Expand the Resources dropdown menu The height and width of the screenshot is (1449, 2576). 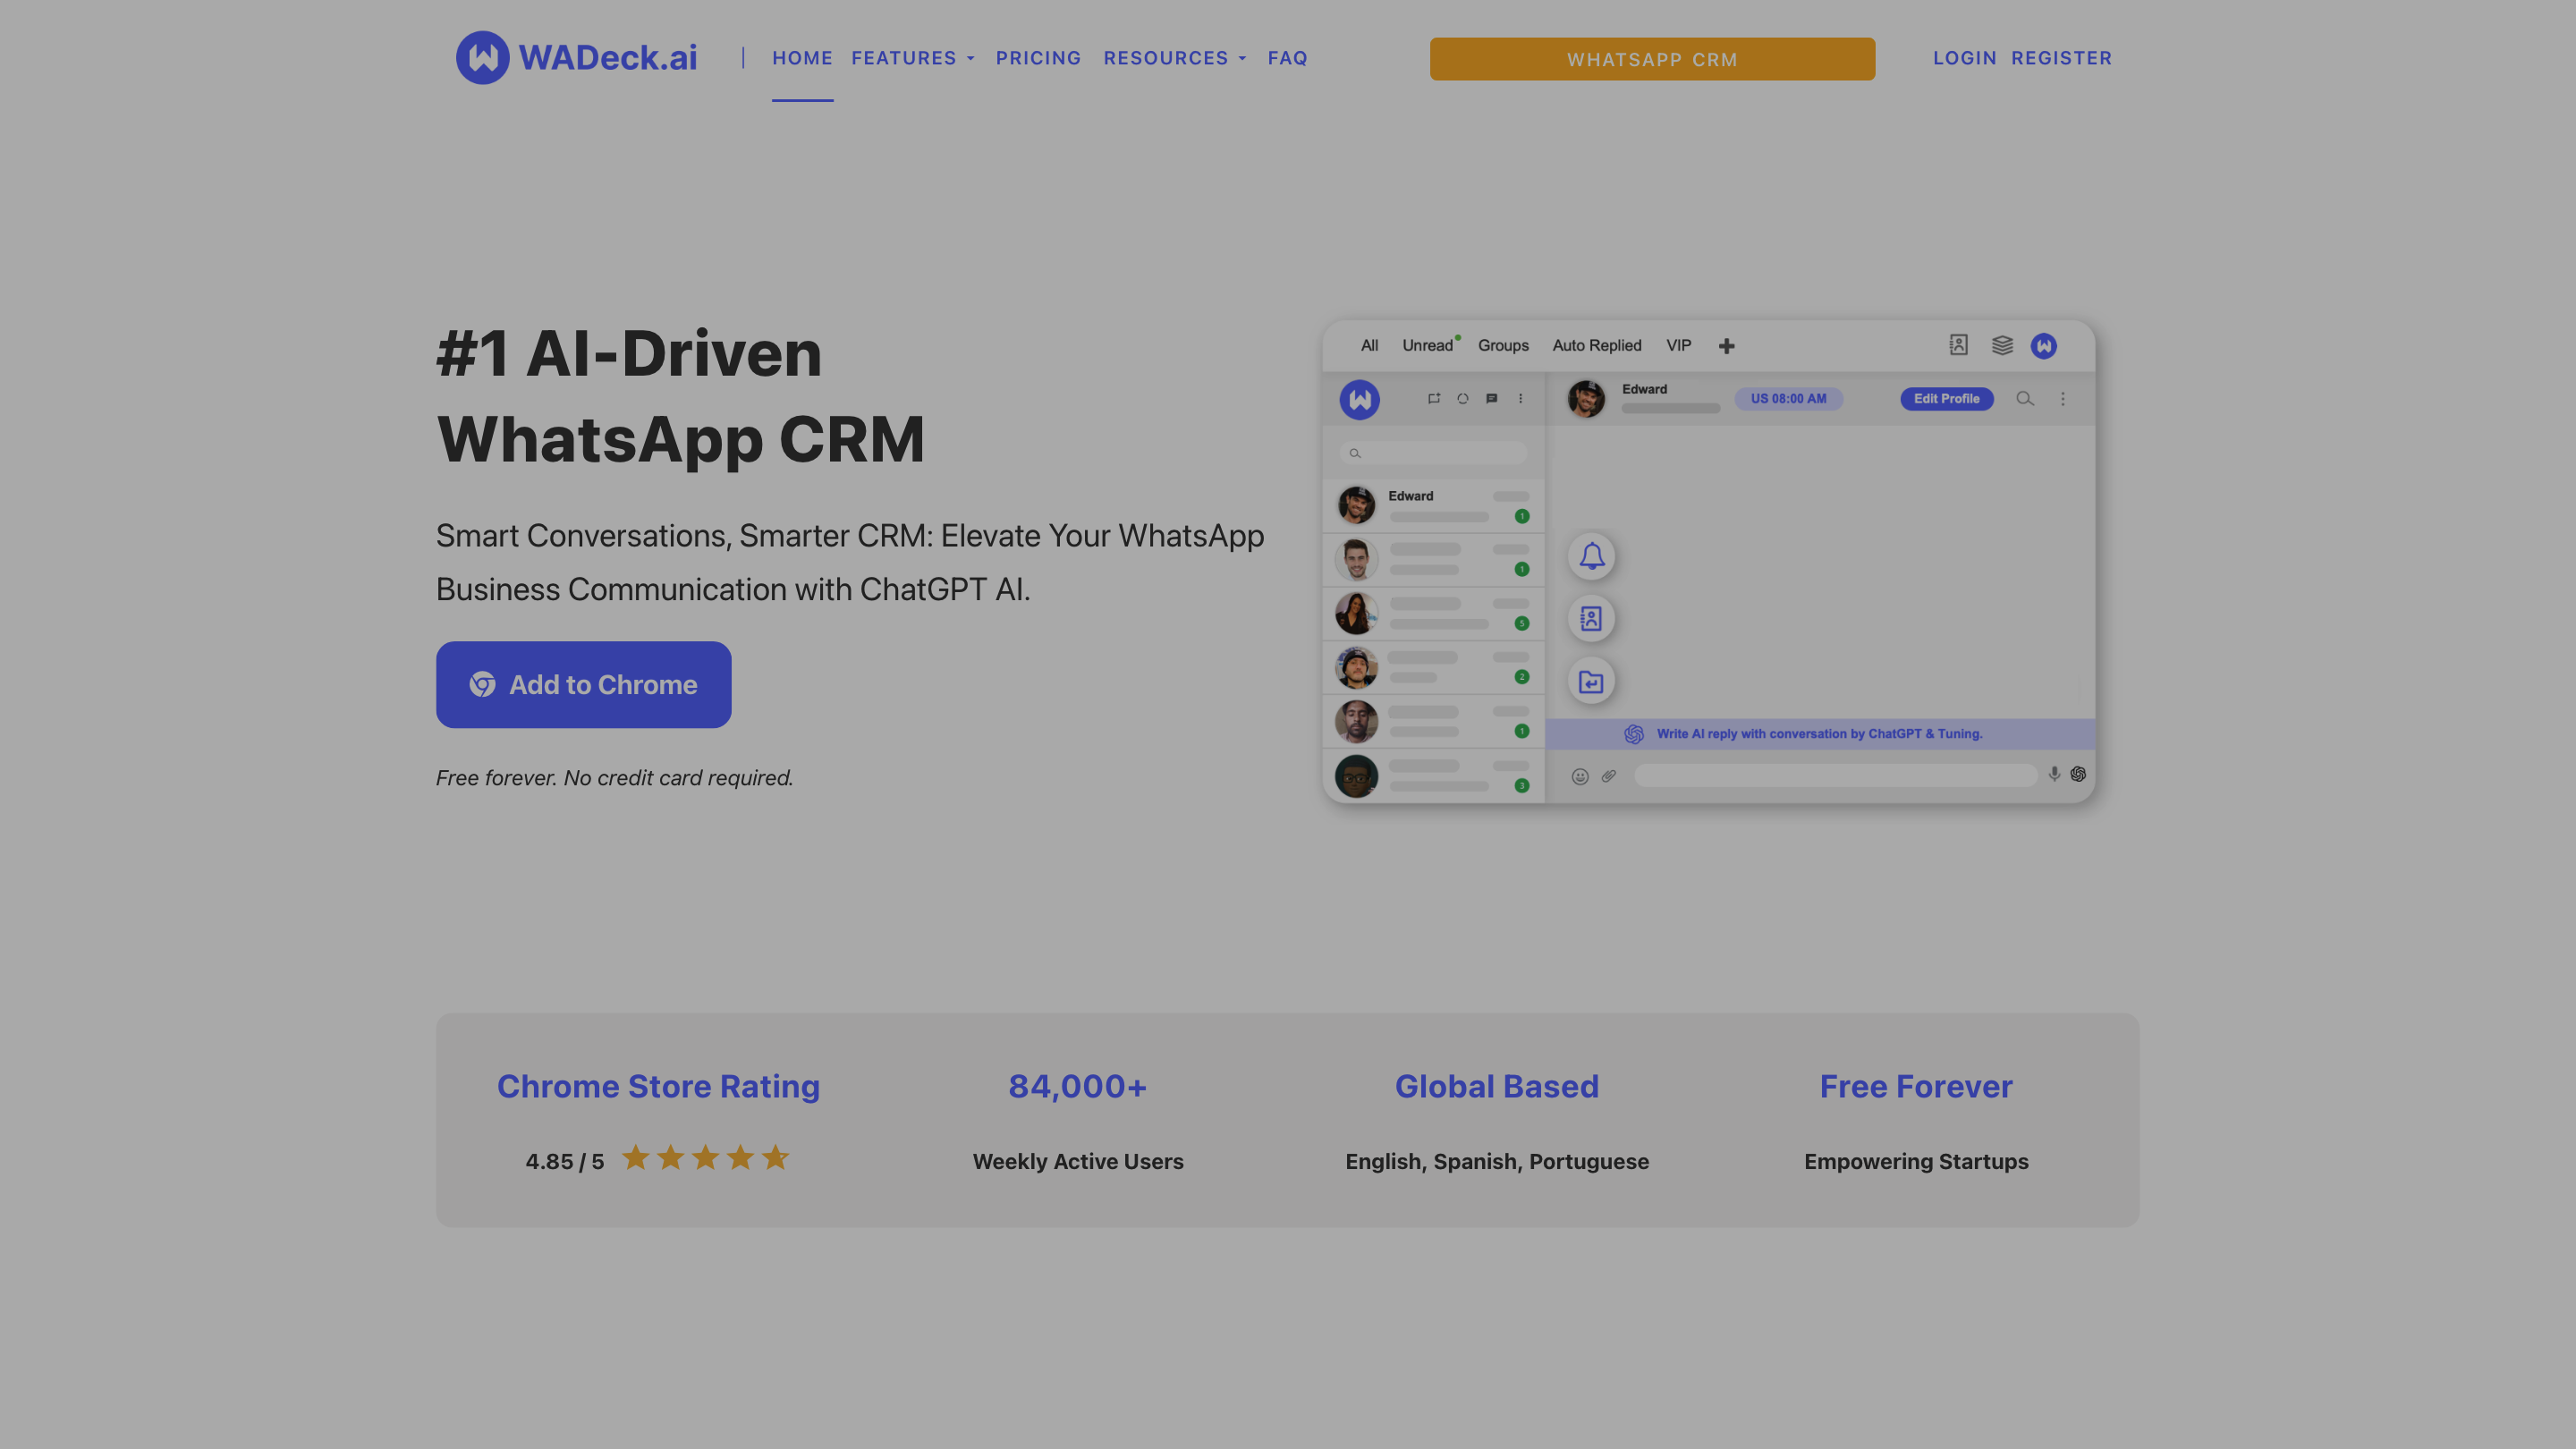1174,58
